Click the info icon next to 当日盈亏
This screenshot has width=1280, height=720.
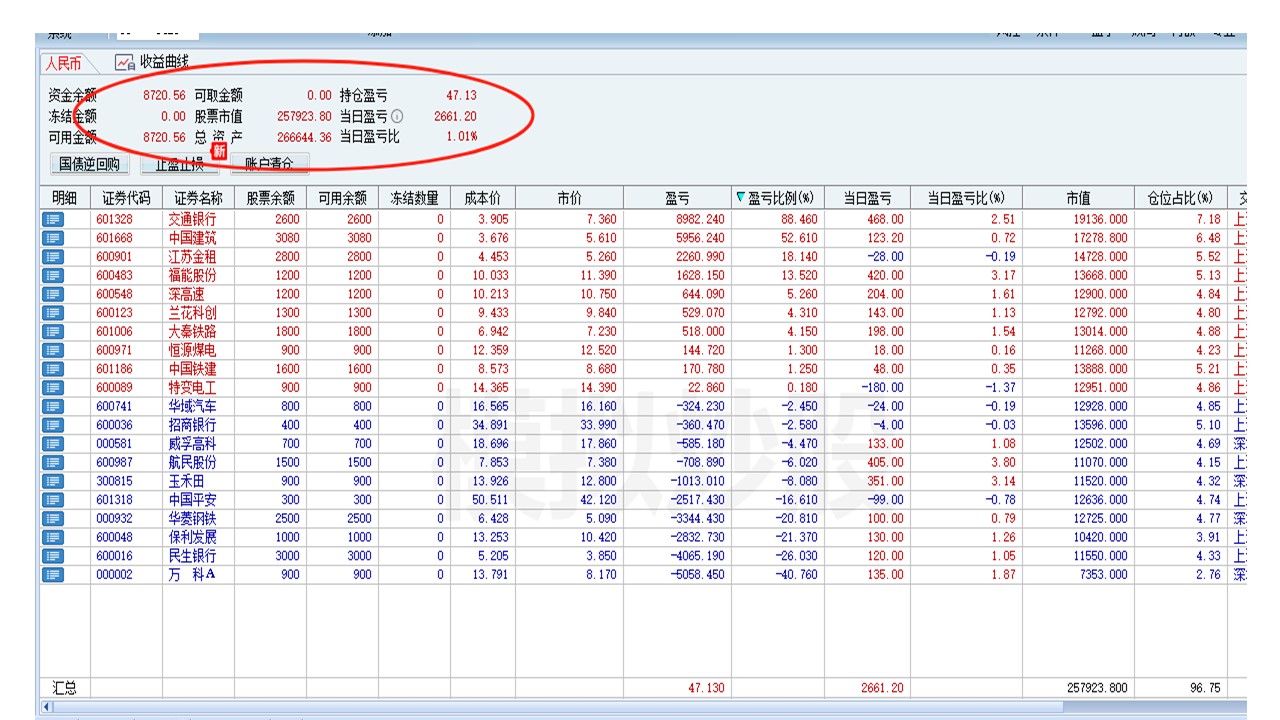pyautogui.click(x=397, y=116)
